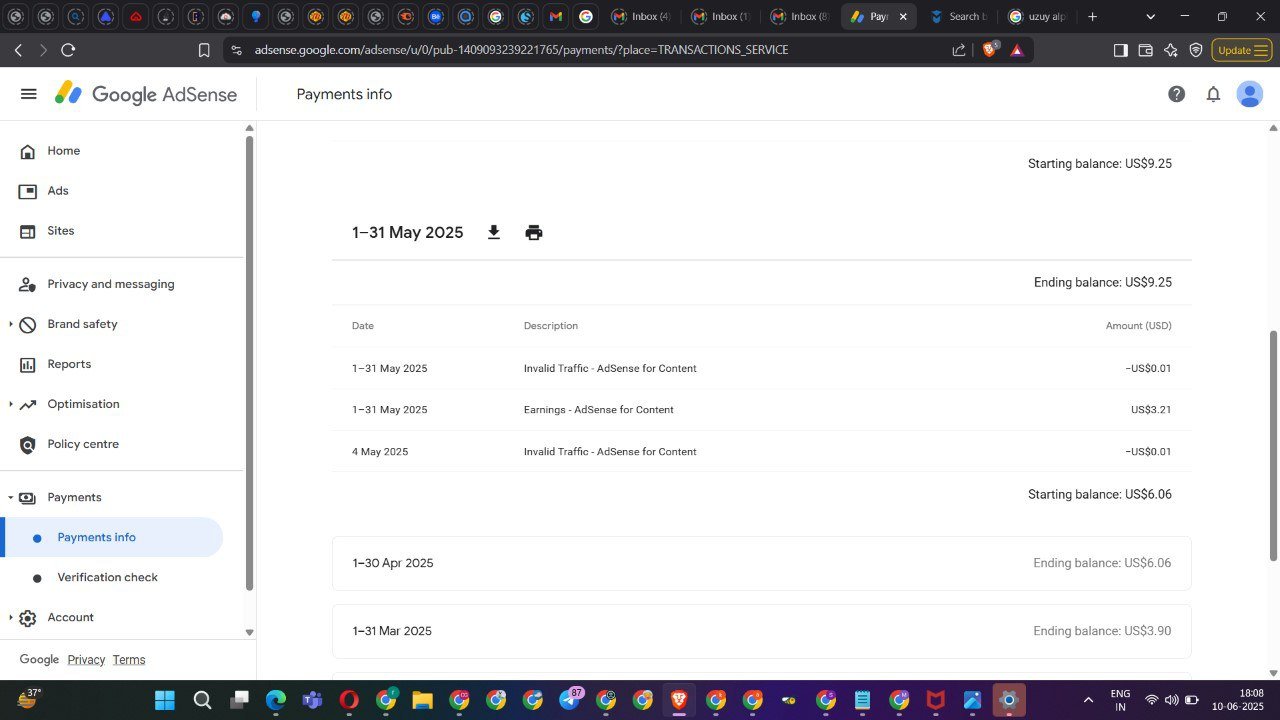The width and height of the screenshot is (1280, 720).
Task: Expand the 1–31 Mar 2025 statement
Action: (x=761, y=631)
